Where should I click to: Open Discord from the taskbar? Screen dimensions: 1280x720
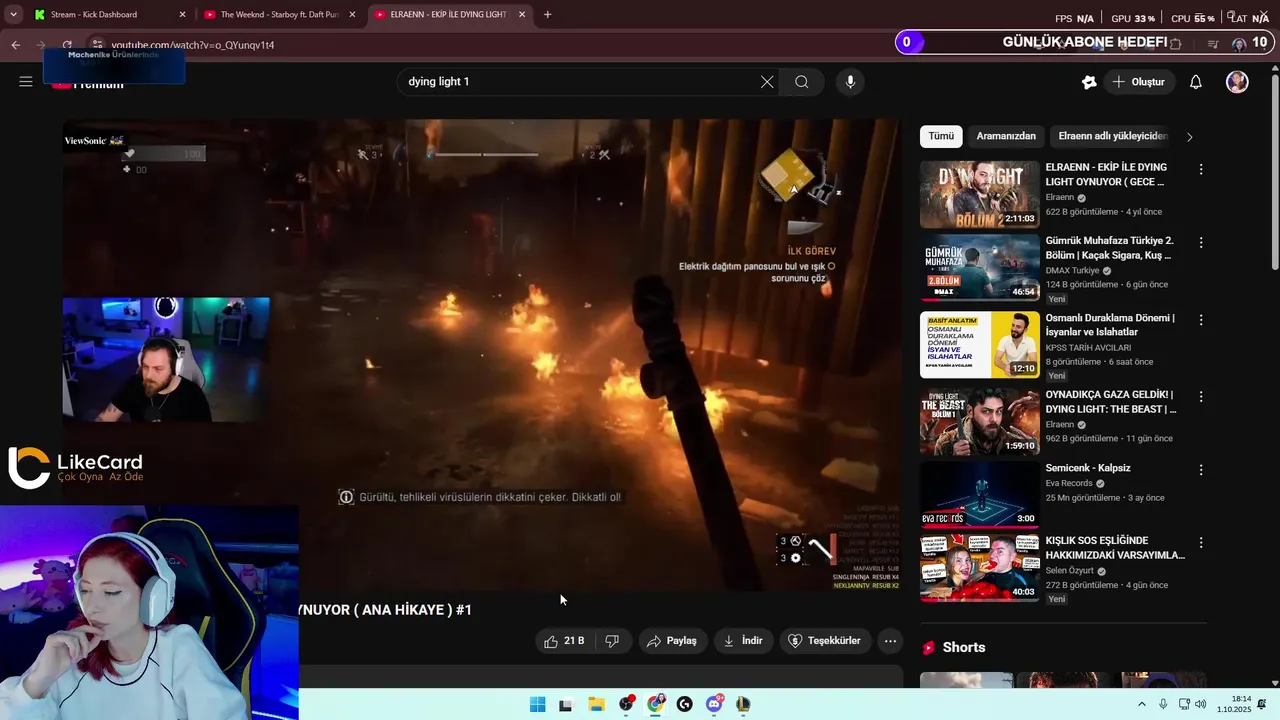[x=714, y=704]
